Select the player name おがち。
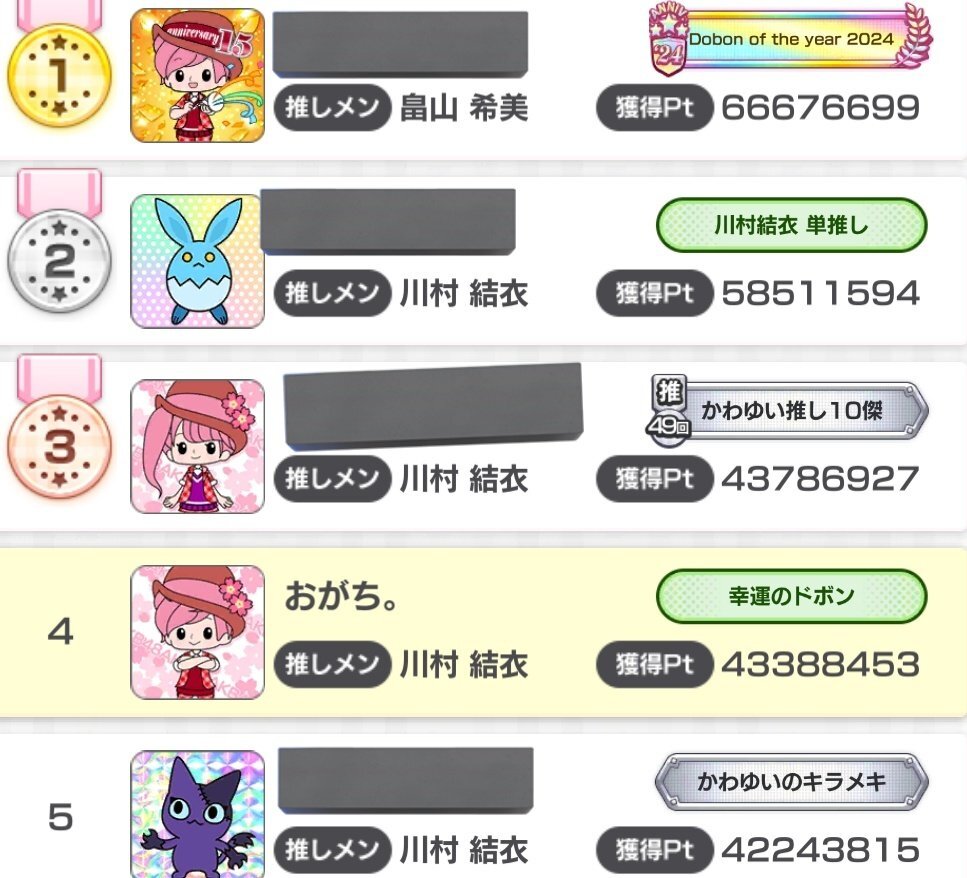The image size is (967, 878). (x=341, y=597)
